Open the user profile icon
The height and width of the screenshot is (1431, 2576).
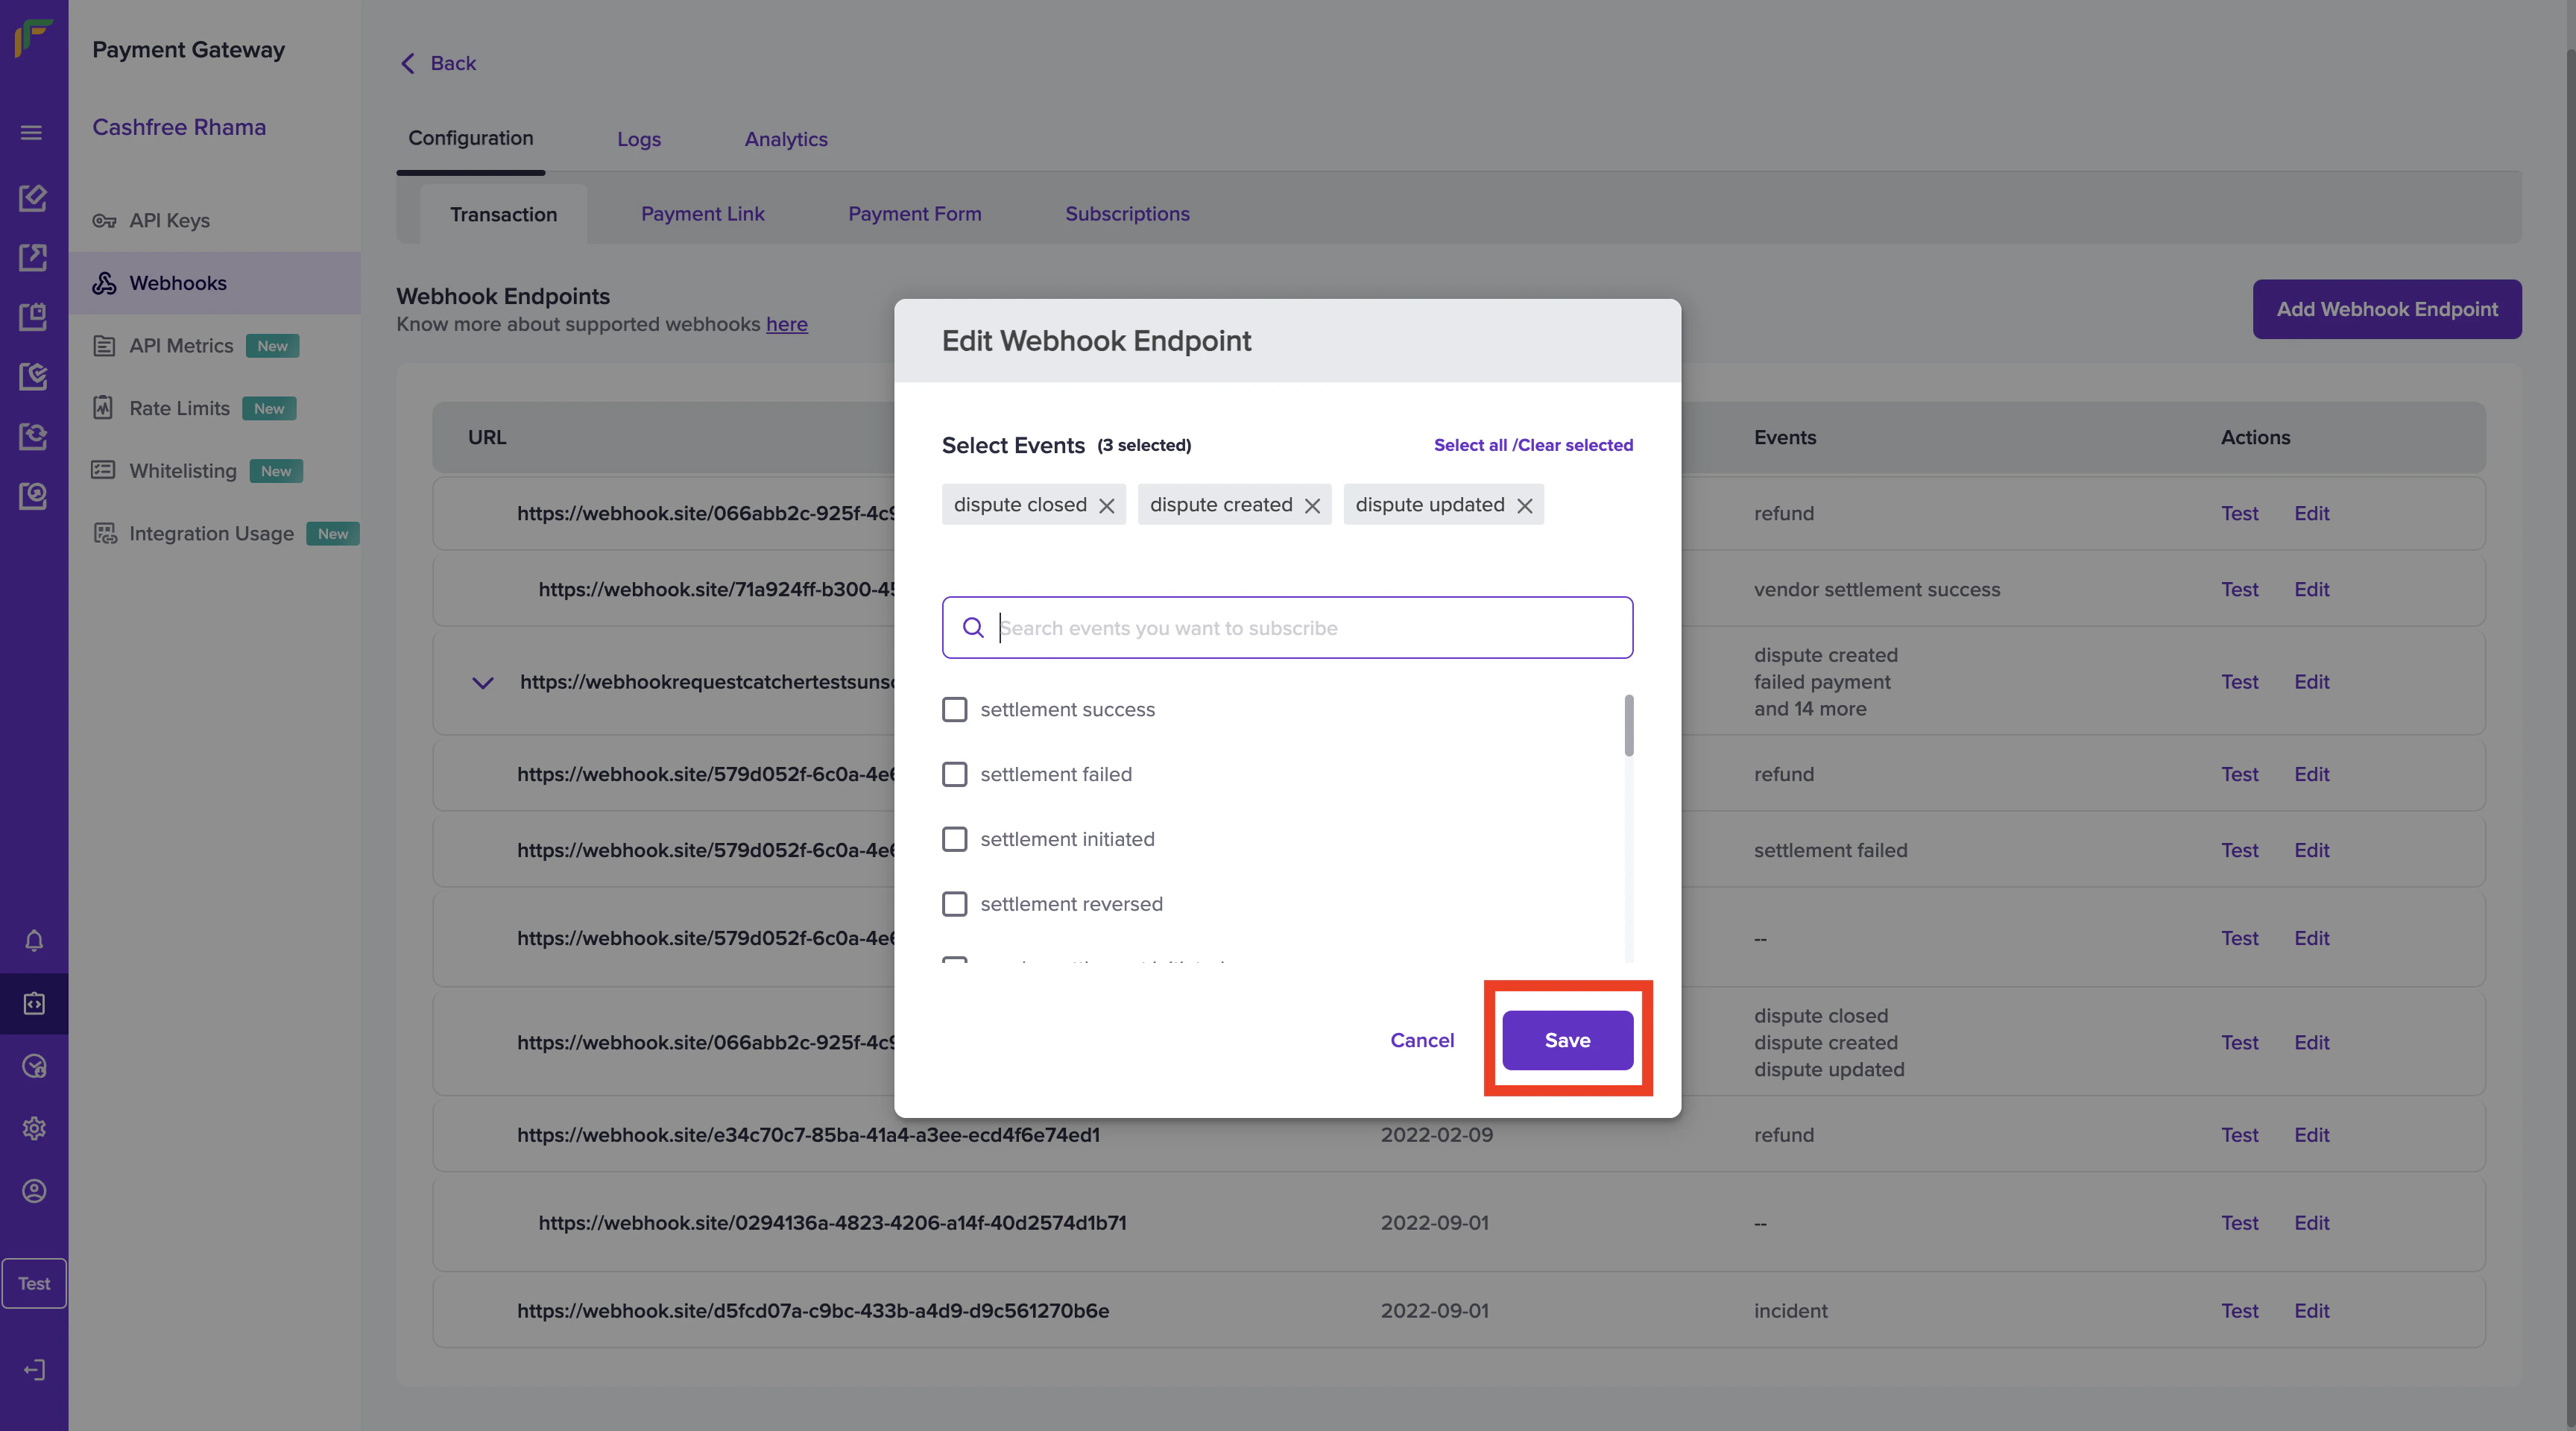click(x=34, y=1191)
